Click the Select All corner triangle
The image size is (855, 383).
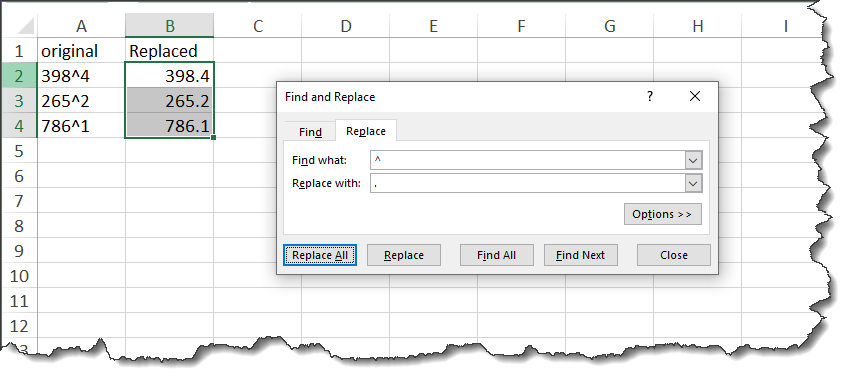(x=25, y=26)
